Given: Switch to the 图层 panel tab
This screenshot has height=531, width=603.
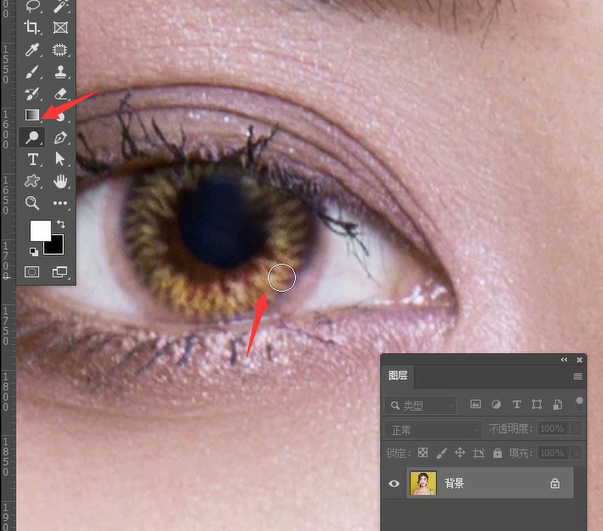Looking at the screenshot, I should pos(397,377).
